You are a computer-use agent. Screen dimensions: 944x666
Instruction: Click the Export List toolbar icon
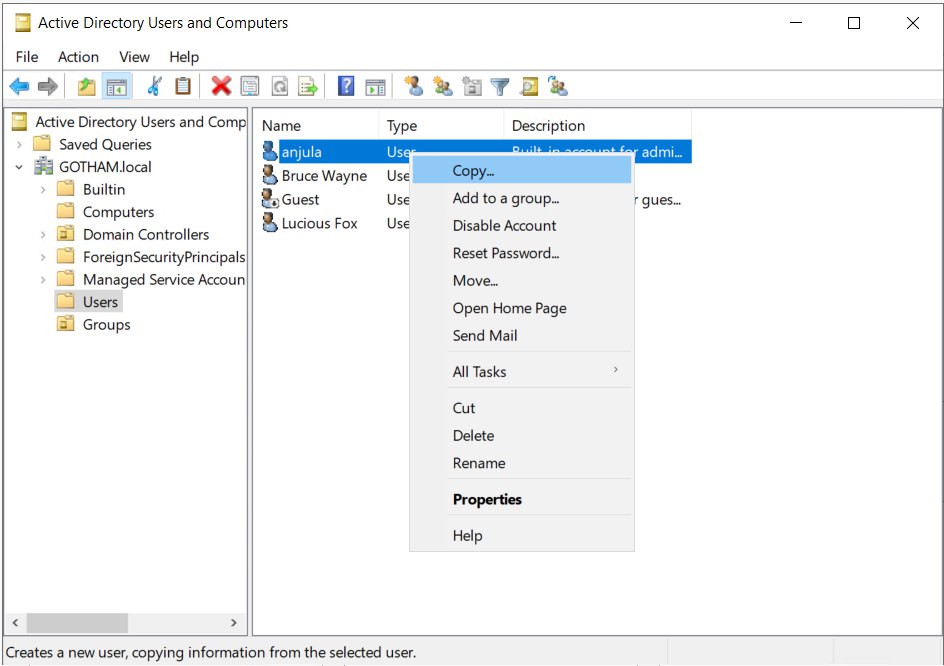(x=307, y=86)
